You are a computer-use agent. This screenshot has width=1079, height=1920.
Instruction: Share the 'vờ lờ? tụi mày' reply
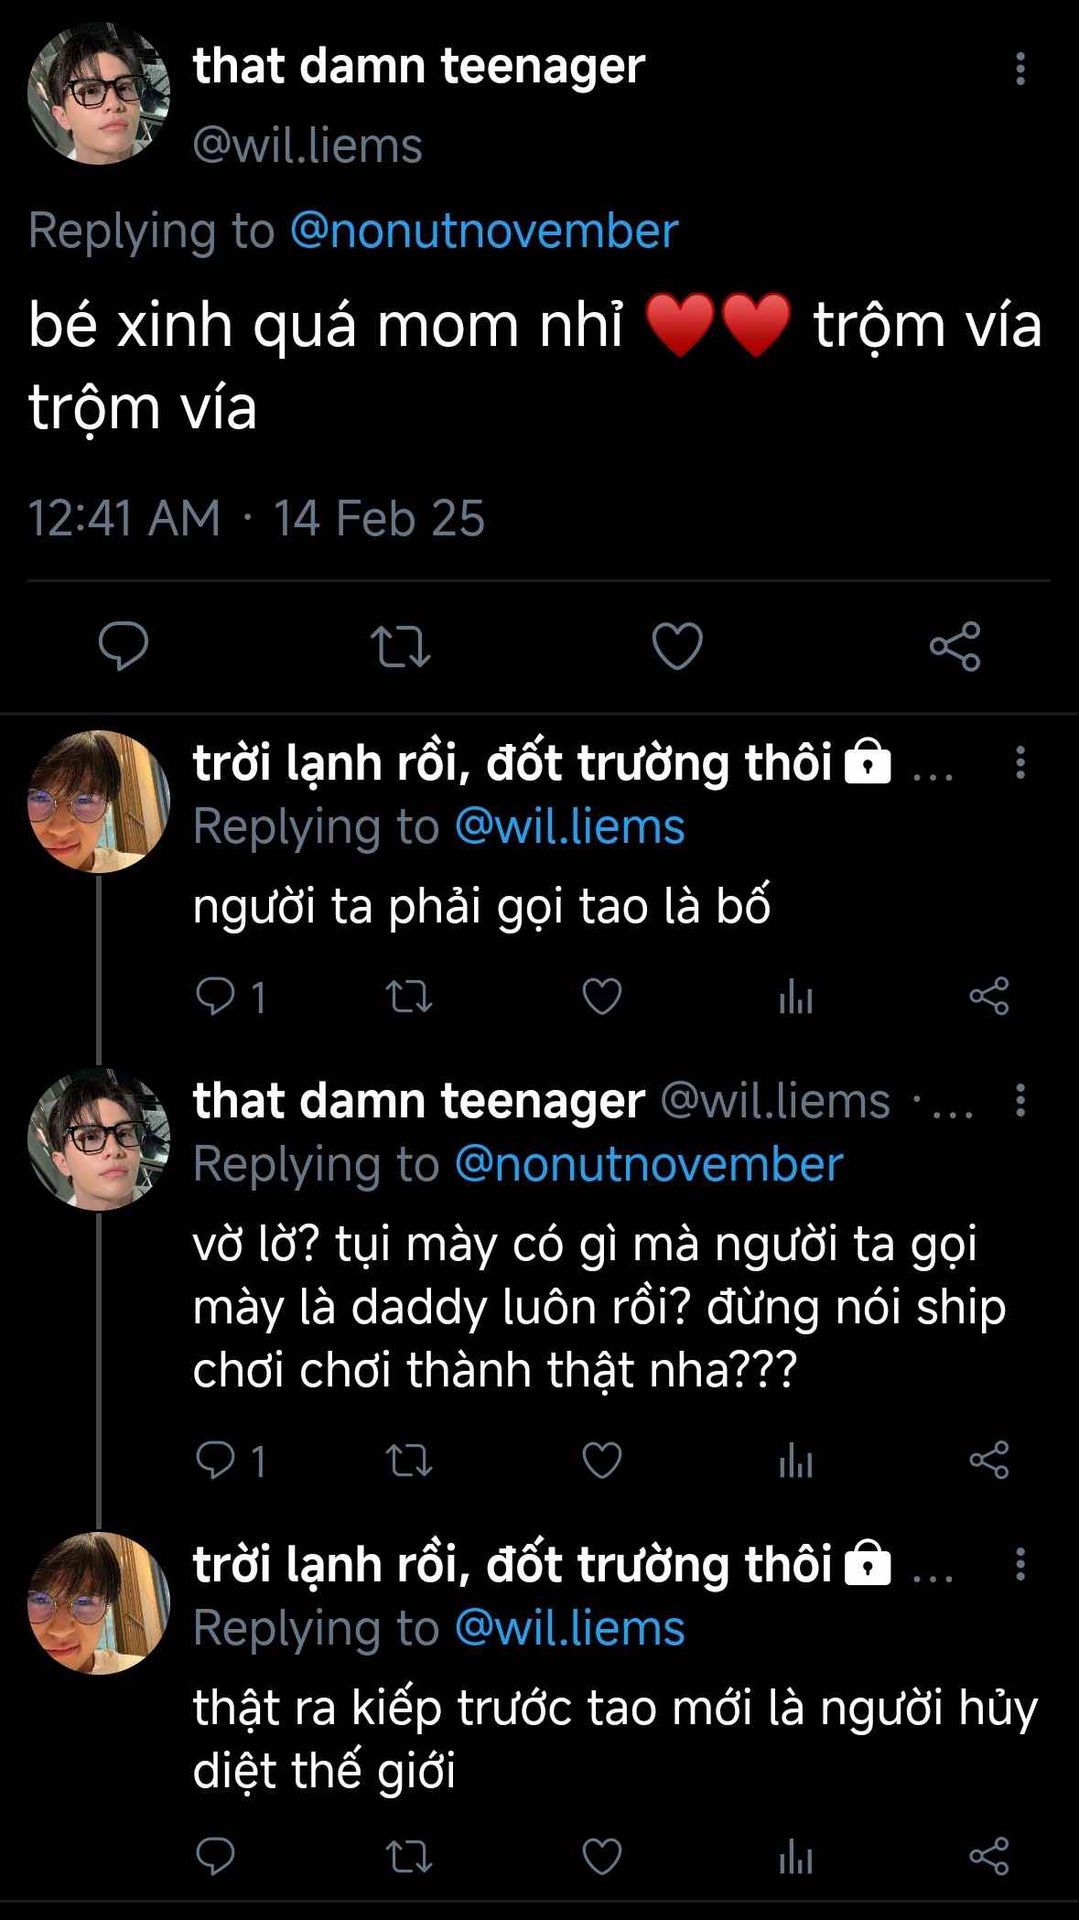(x=989, y=1461)
